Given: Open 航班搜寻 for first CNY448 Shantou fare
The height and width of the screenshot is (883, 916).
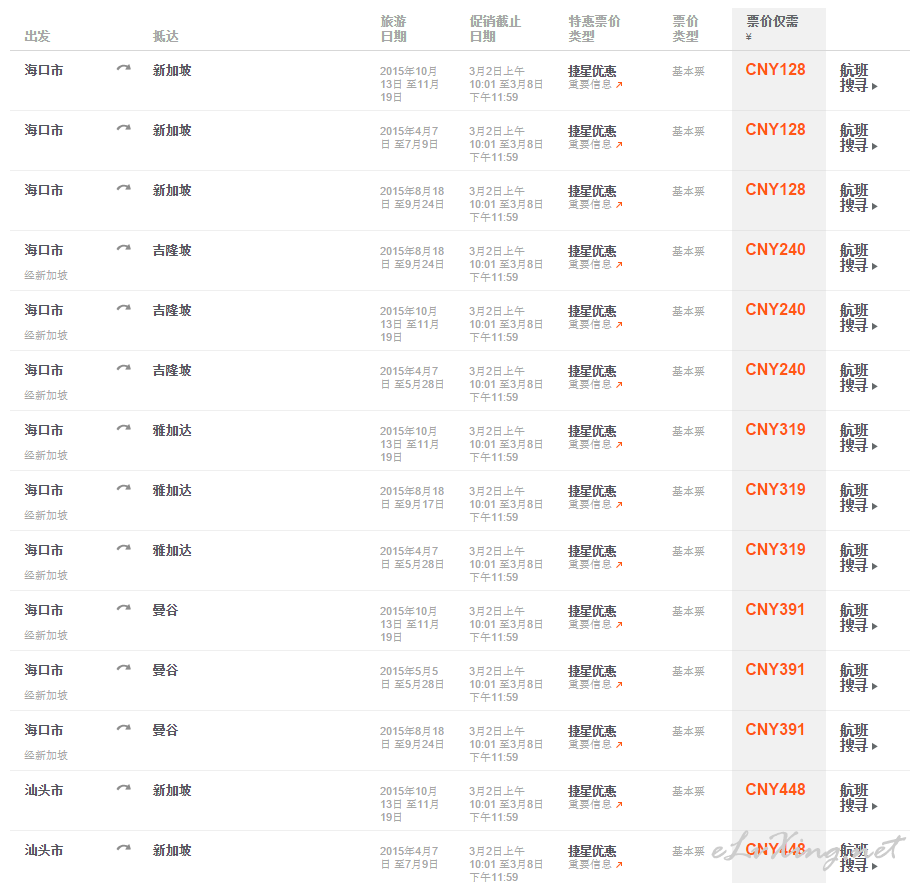Looking at the screenshot, I should pos(858,797).
